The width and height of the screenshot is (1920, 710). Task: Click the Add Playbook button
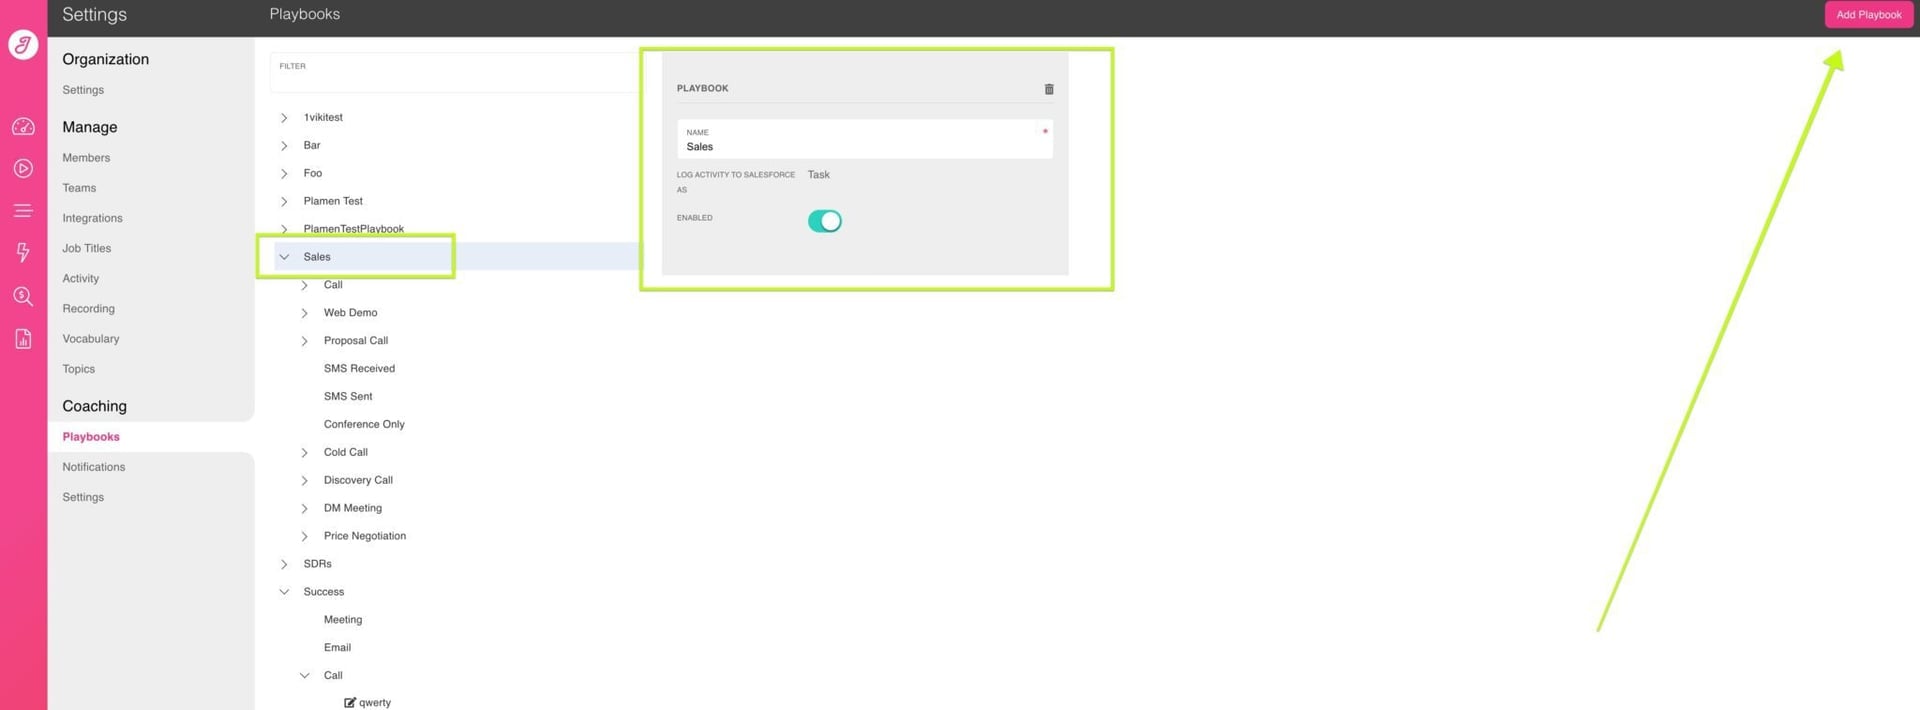pos(1868,15)
